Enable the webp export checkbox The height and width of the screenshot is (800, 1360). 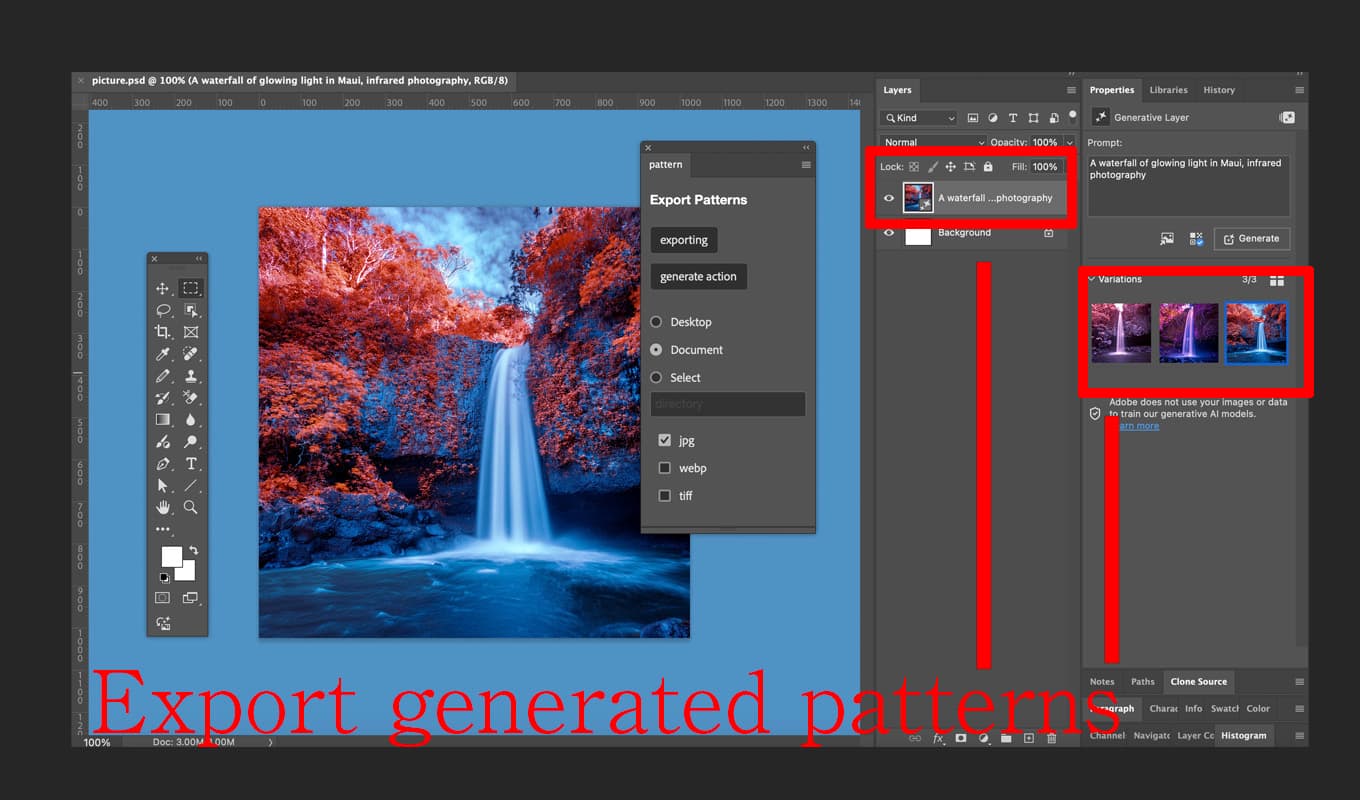tap(665, 468)
